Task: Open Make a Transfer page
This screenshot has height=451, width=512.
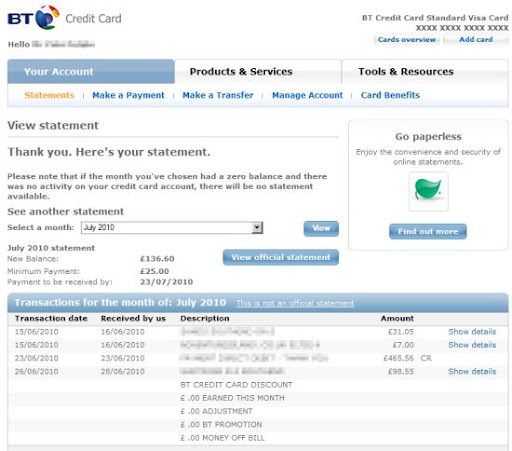Action: [218, 95]
